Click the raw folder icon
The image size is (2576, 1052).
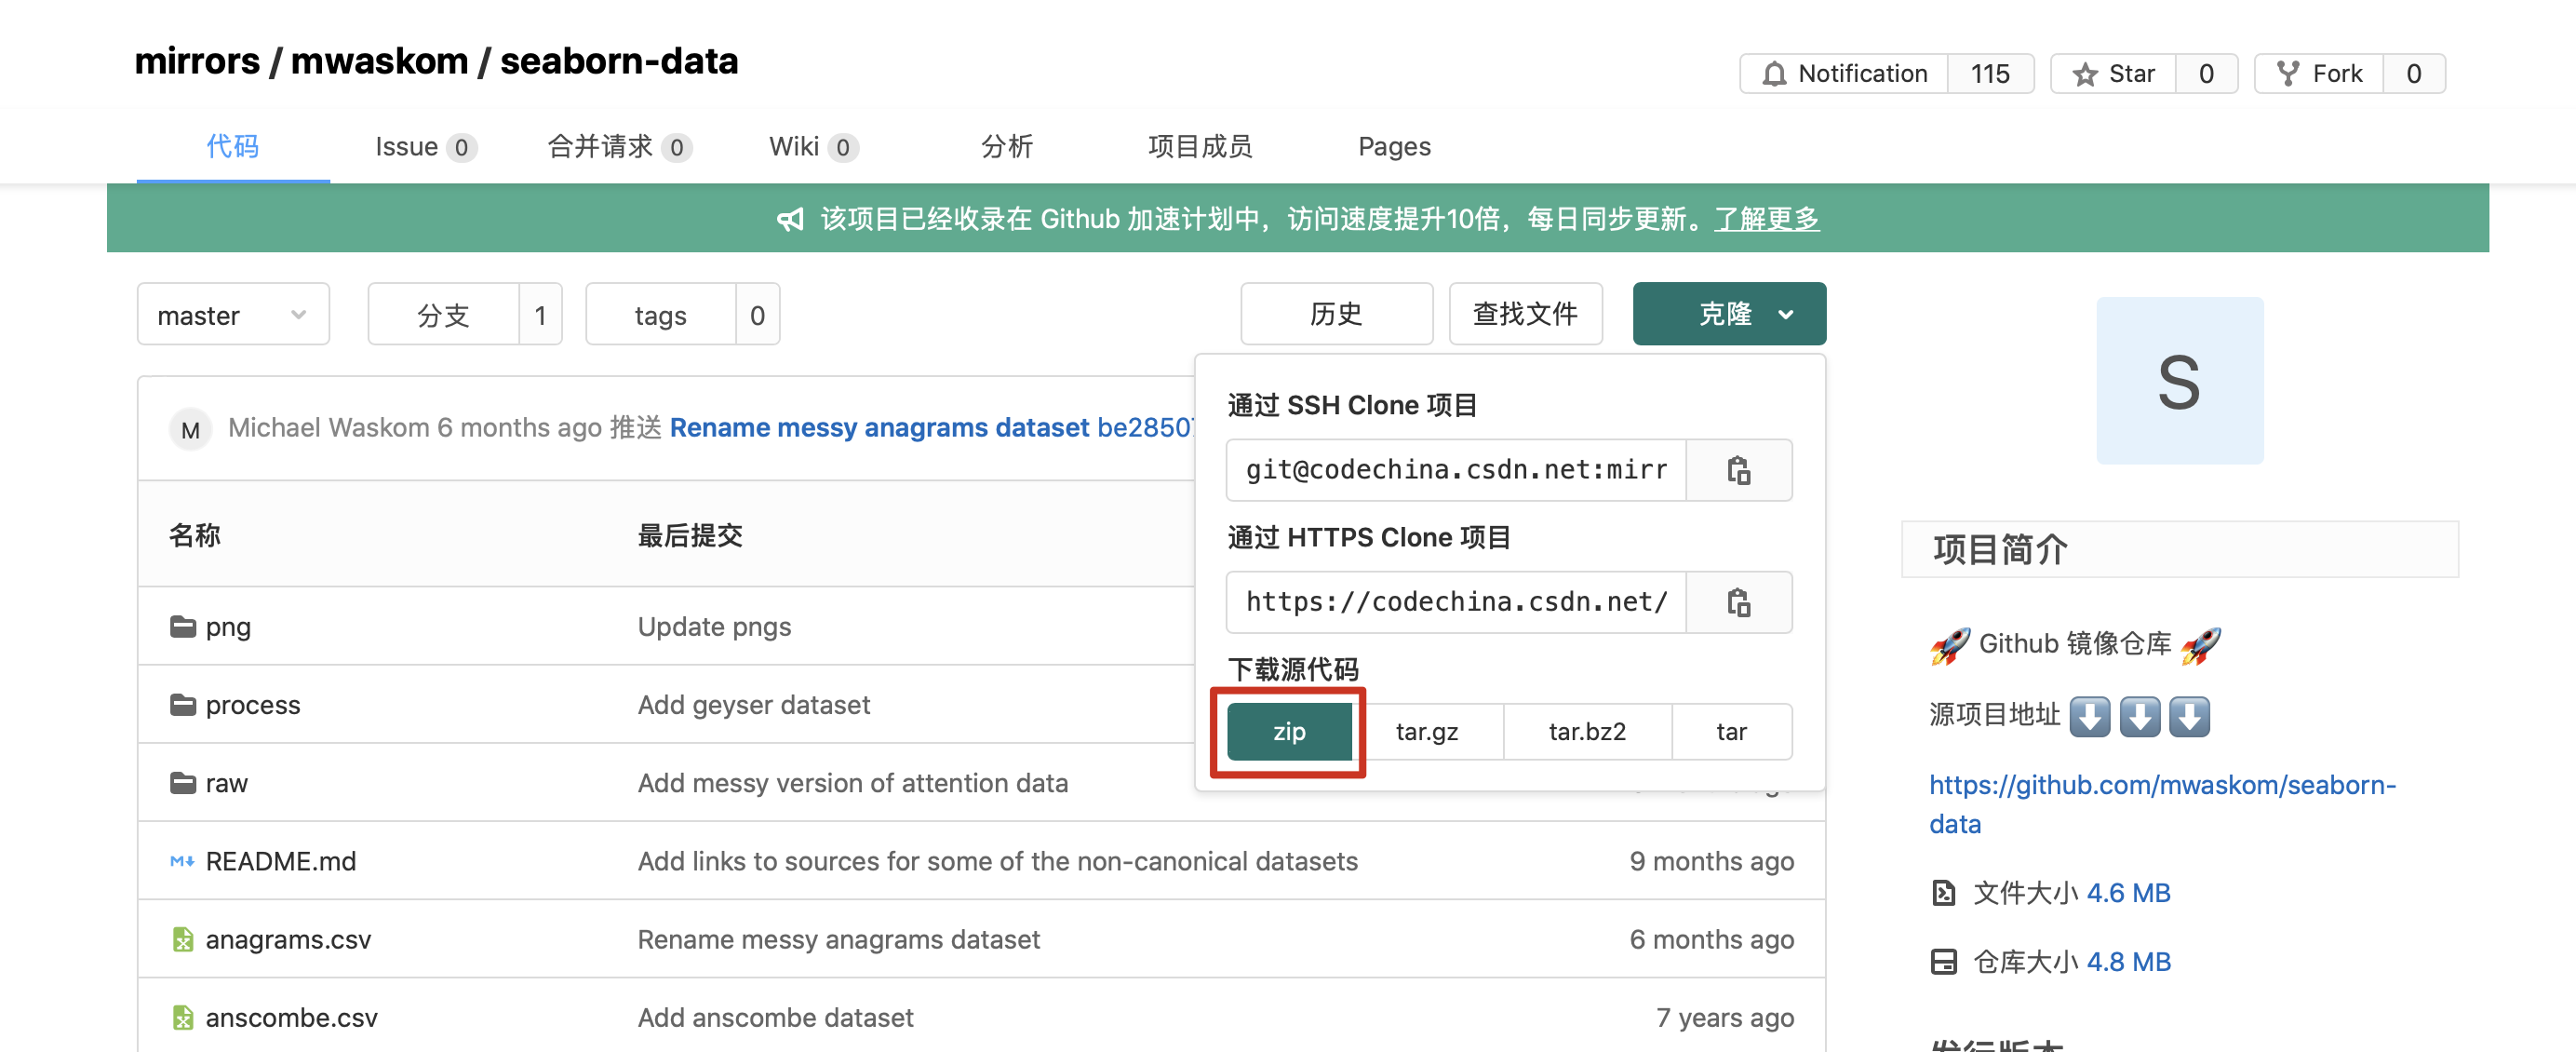[183, 783]
